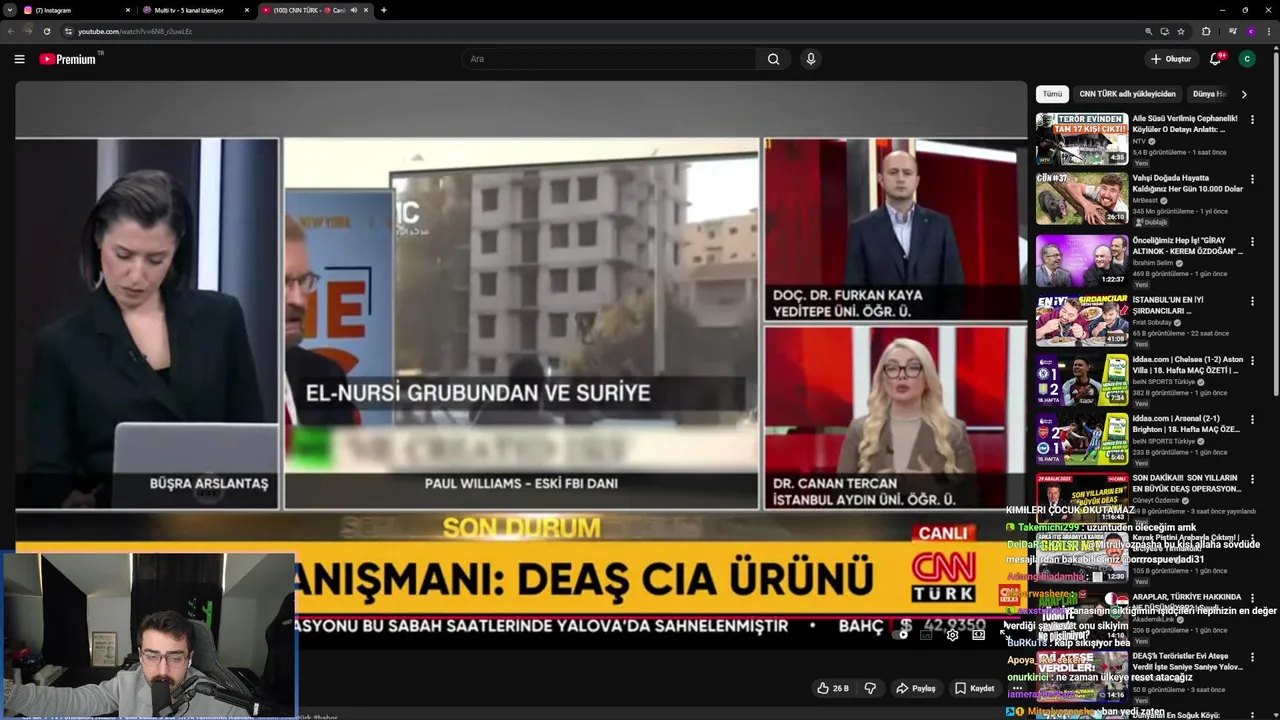Open the NTV channel name

(1140, 141)
